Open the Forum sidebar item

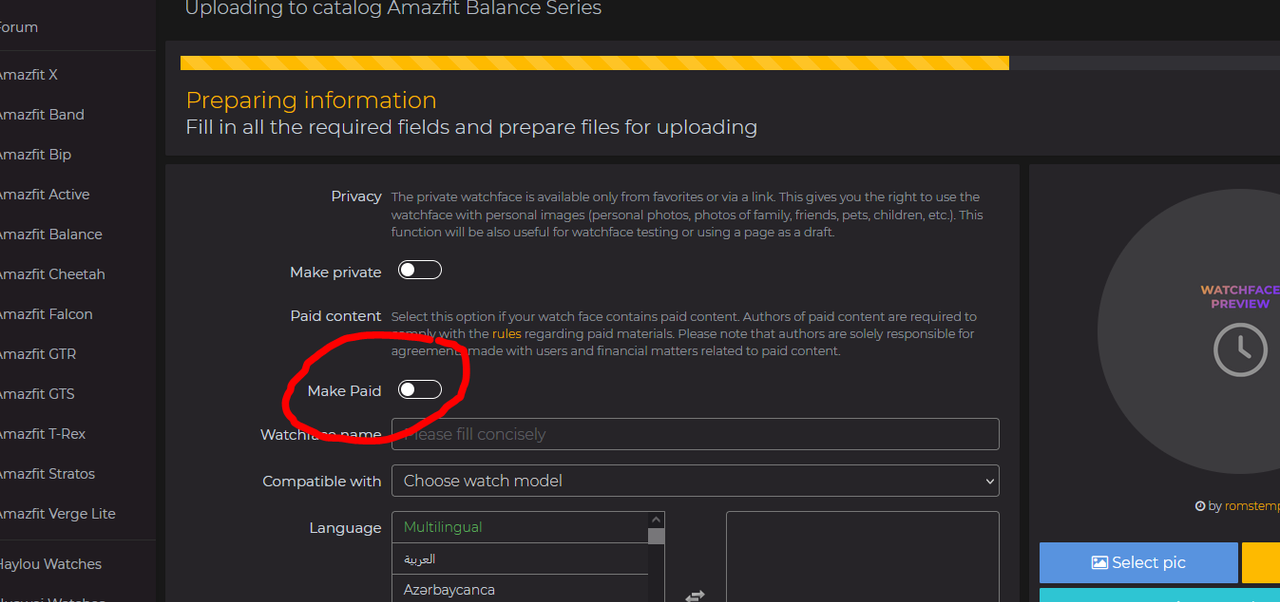19,27
